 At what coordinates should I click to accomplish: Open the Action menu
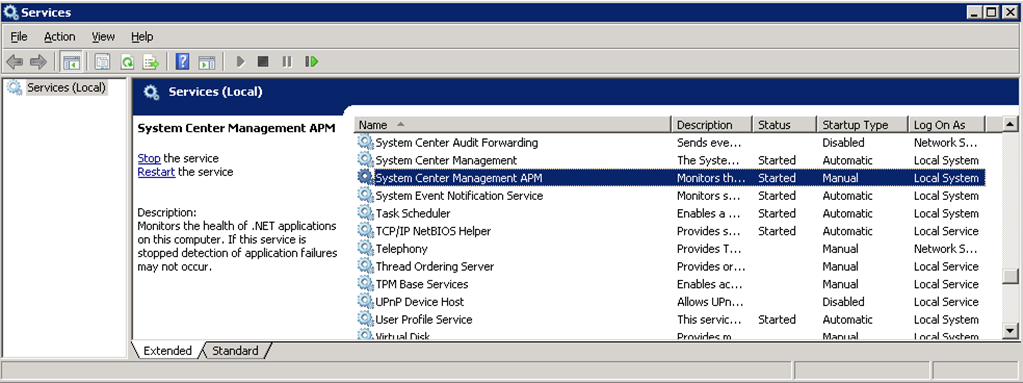pyautogui.click(x=59, y=37)
